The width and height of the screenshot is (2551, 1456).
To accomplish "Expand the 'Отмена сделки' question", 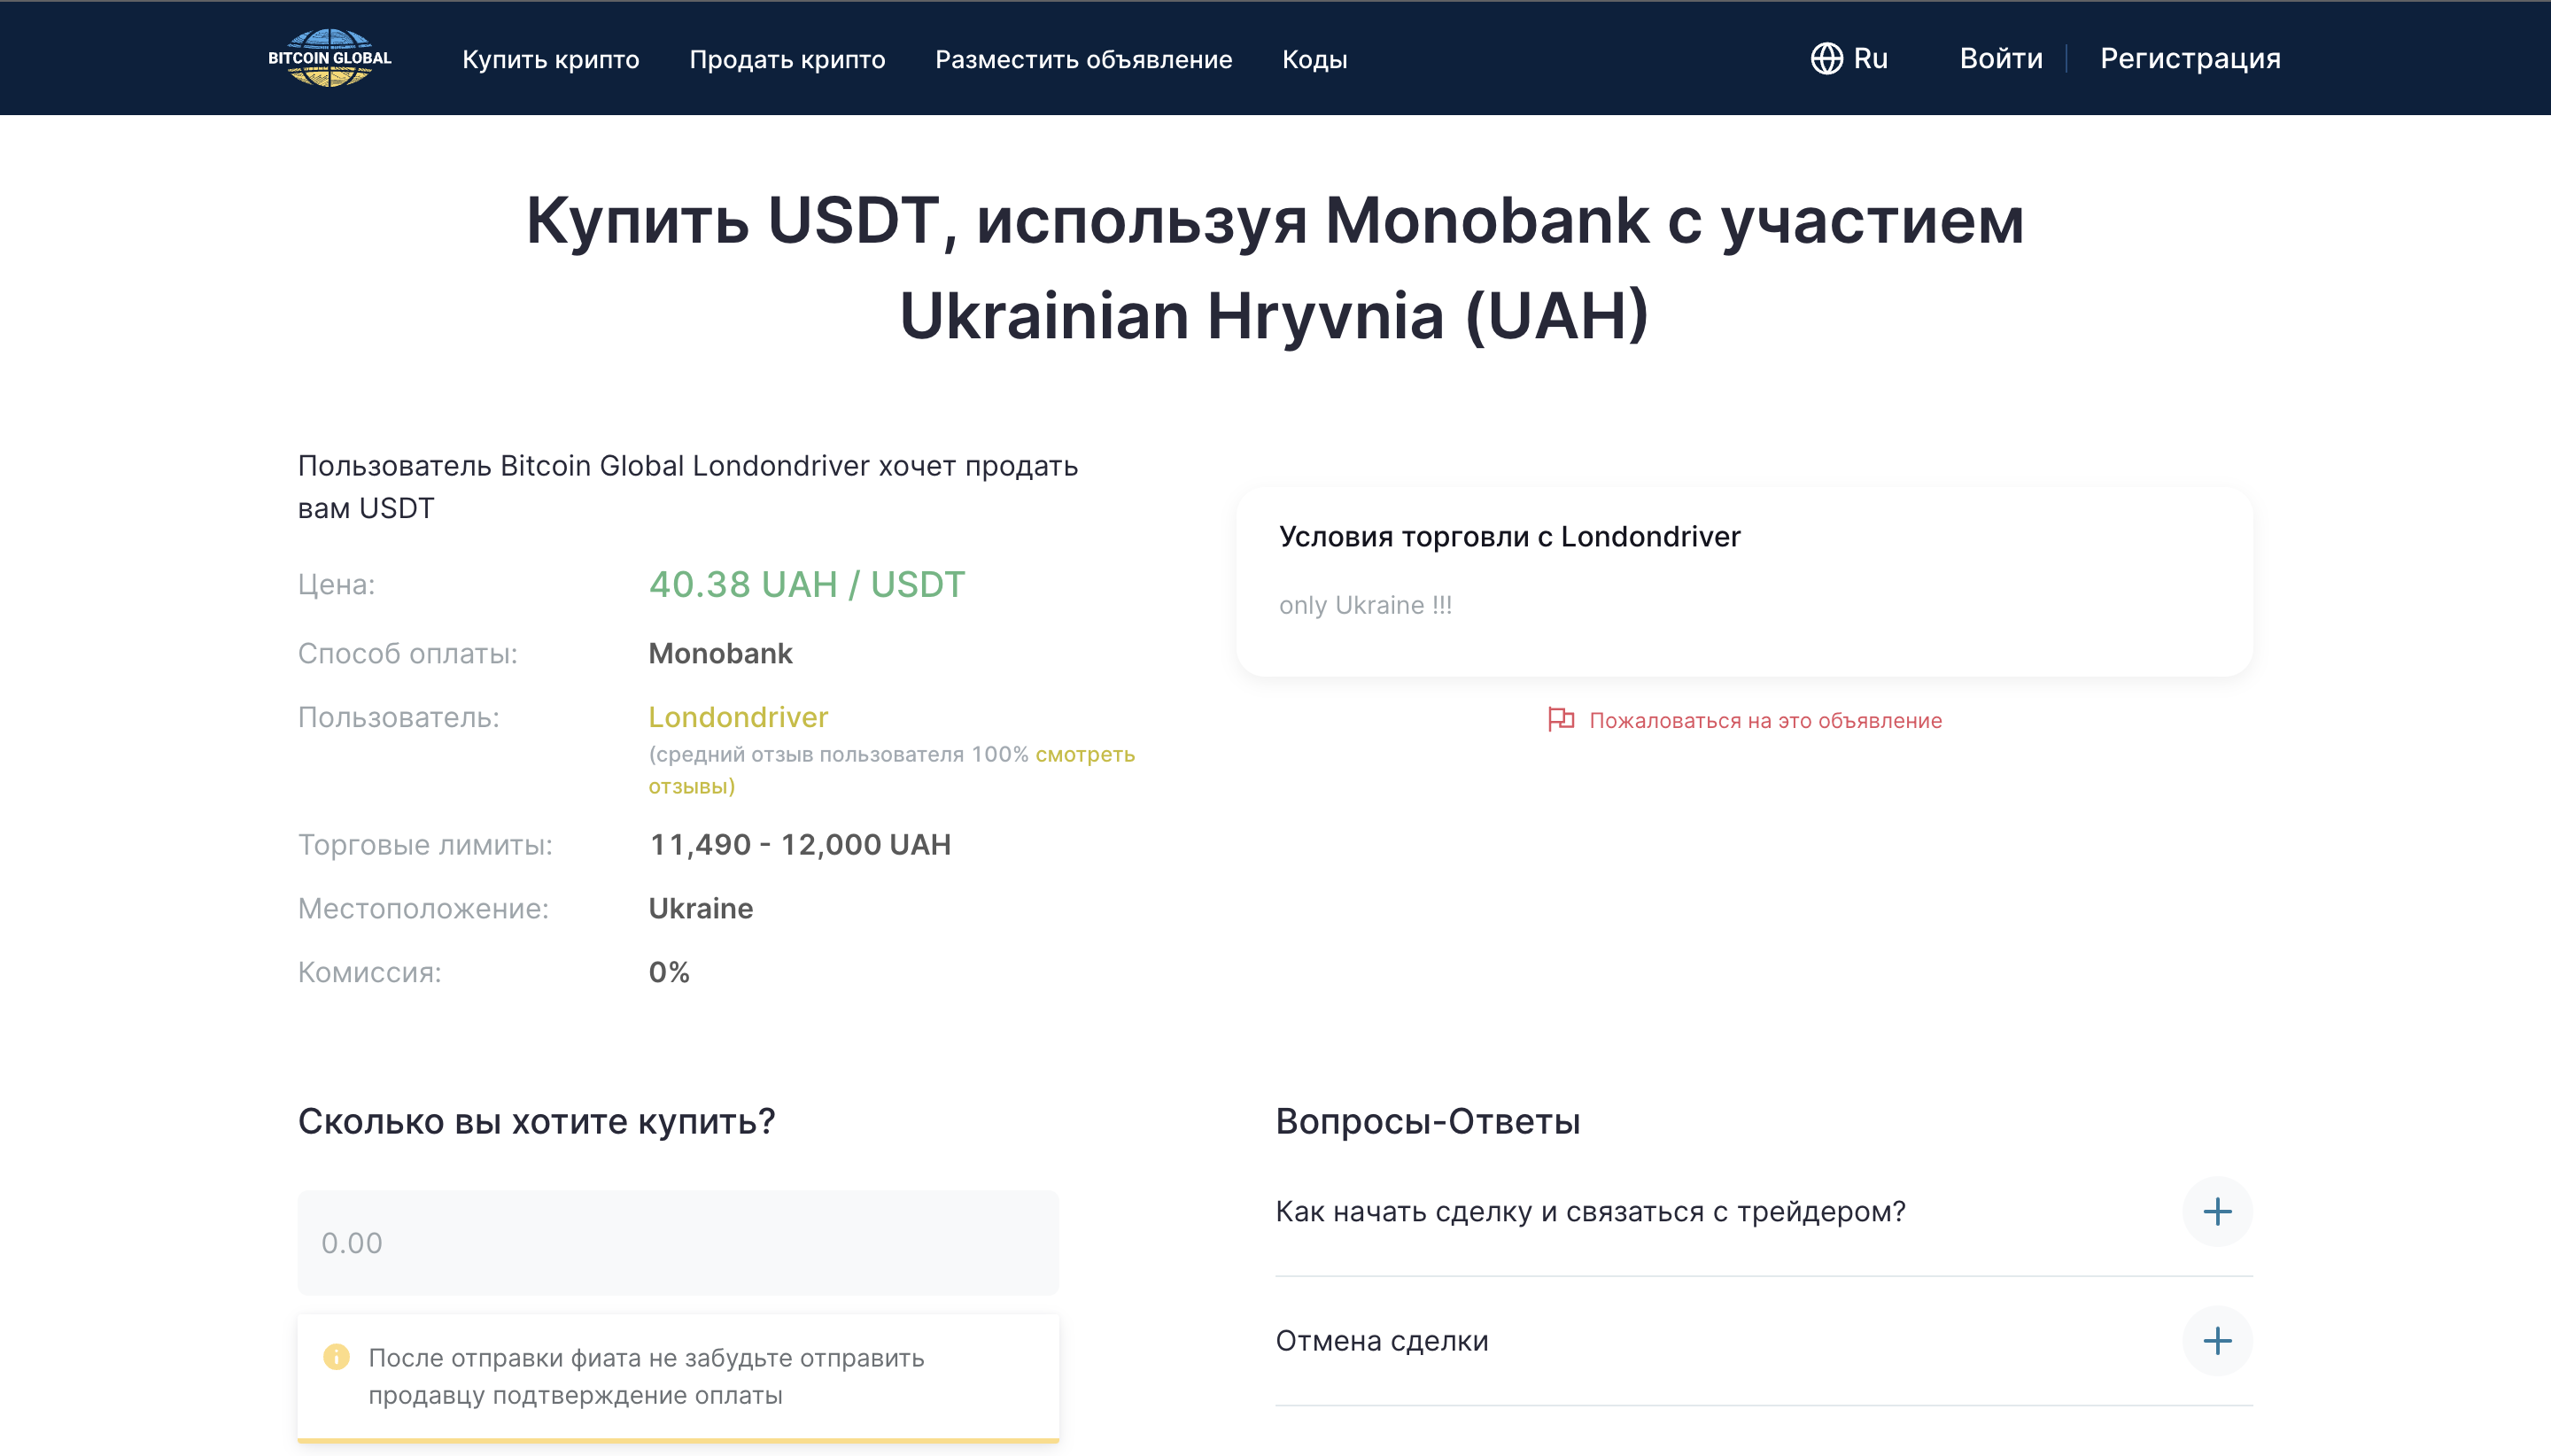I will [2217, 1341].
